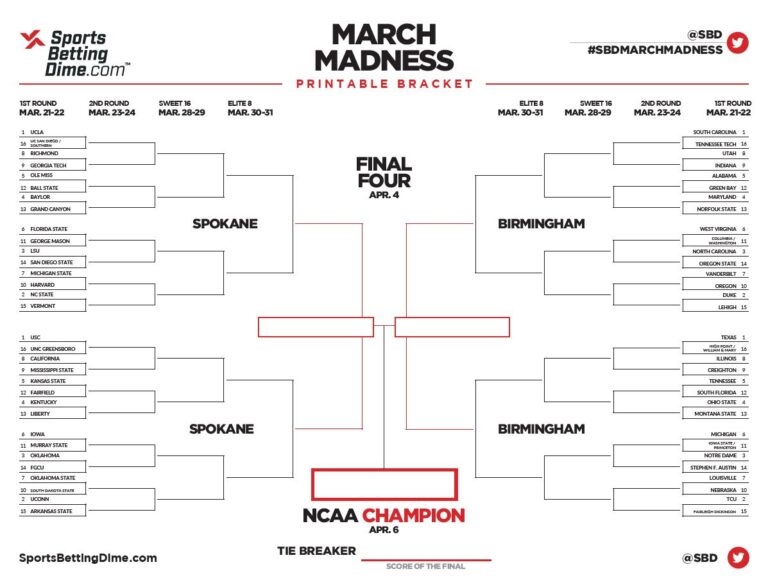Click the Printable Bracket subtitle
768x585 pixels.
[x=385, y=82]
